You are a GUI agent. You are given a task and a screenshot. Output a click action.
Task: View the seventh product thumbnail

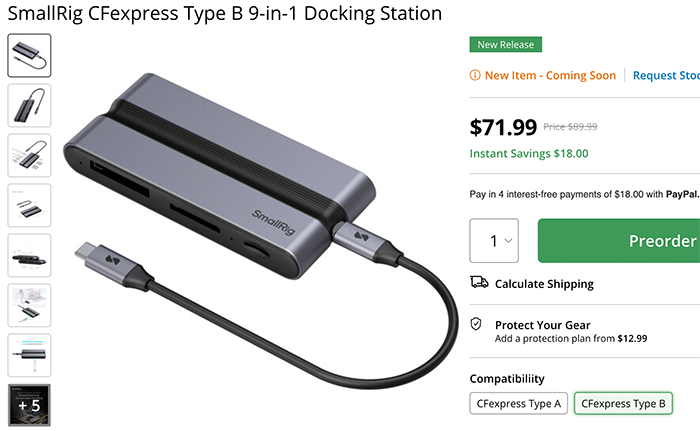point(29,355)
